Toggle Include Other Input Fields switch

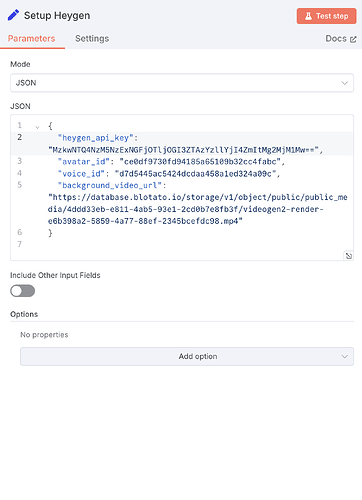coord(22,291)
